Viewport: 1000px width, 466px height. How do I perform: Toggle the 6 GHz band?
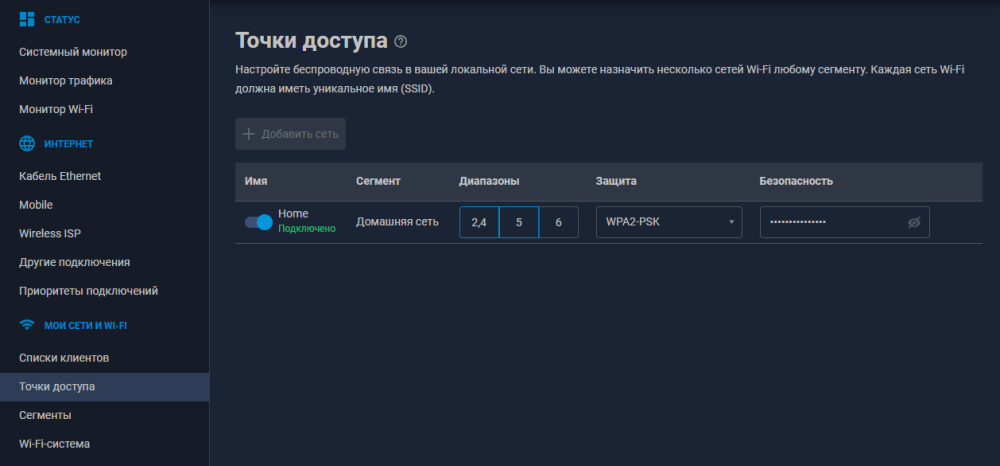(558, 222)
